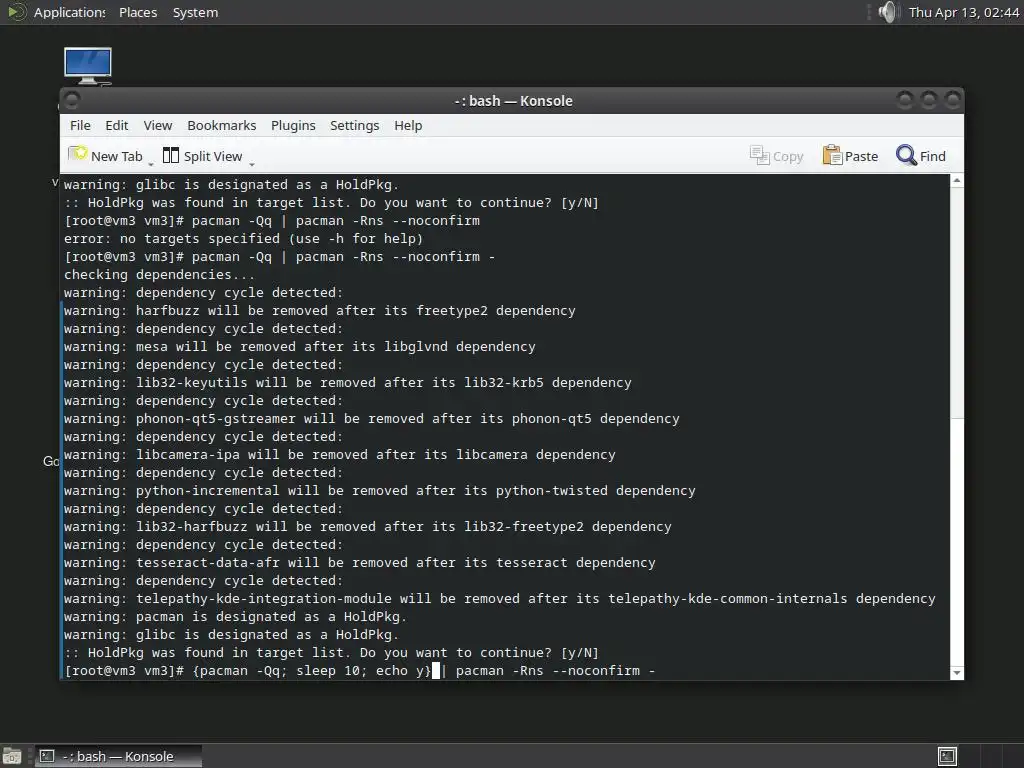Expand the Split View dropdown arrow
Viewport: 1024px width, 768px height.
pyautogui.click(x=251, y=163)
